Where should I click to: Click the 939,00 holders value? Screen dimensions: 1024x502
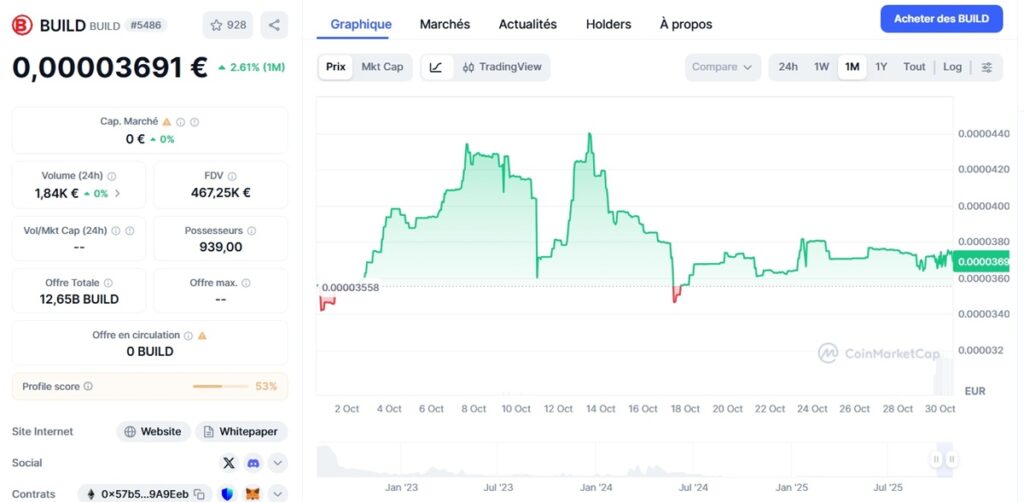(221, 247)
